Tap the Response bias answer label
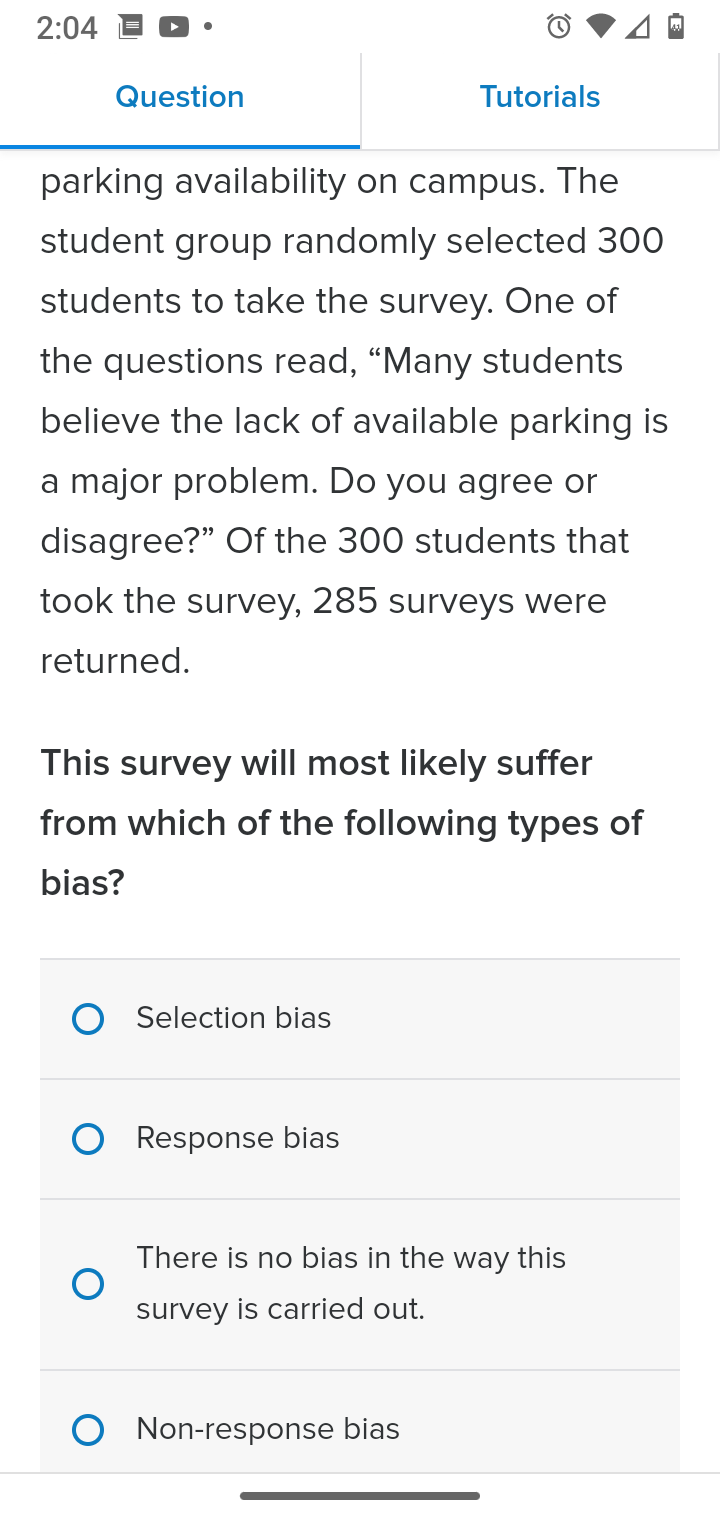The height and width of the screenshot is (1520, 720). (238, 1138)
